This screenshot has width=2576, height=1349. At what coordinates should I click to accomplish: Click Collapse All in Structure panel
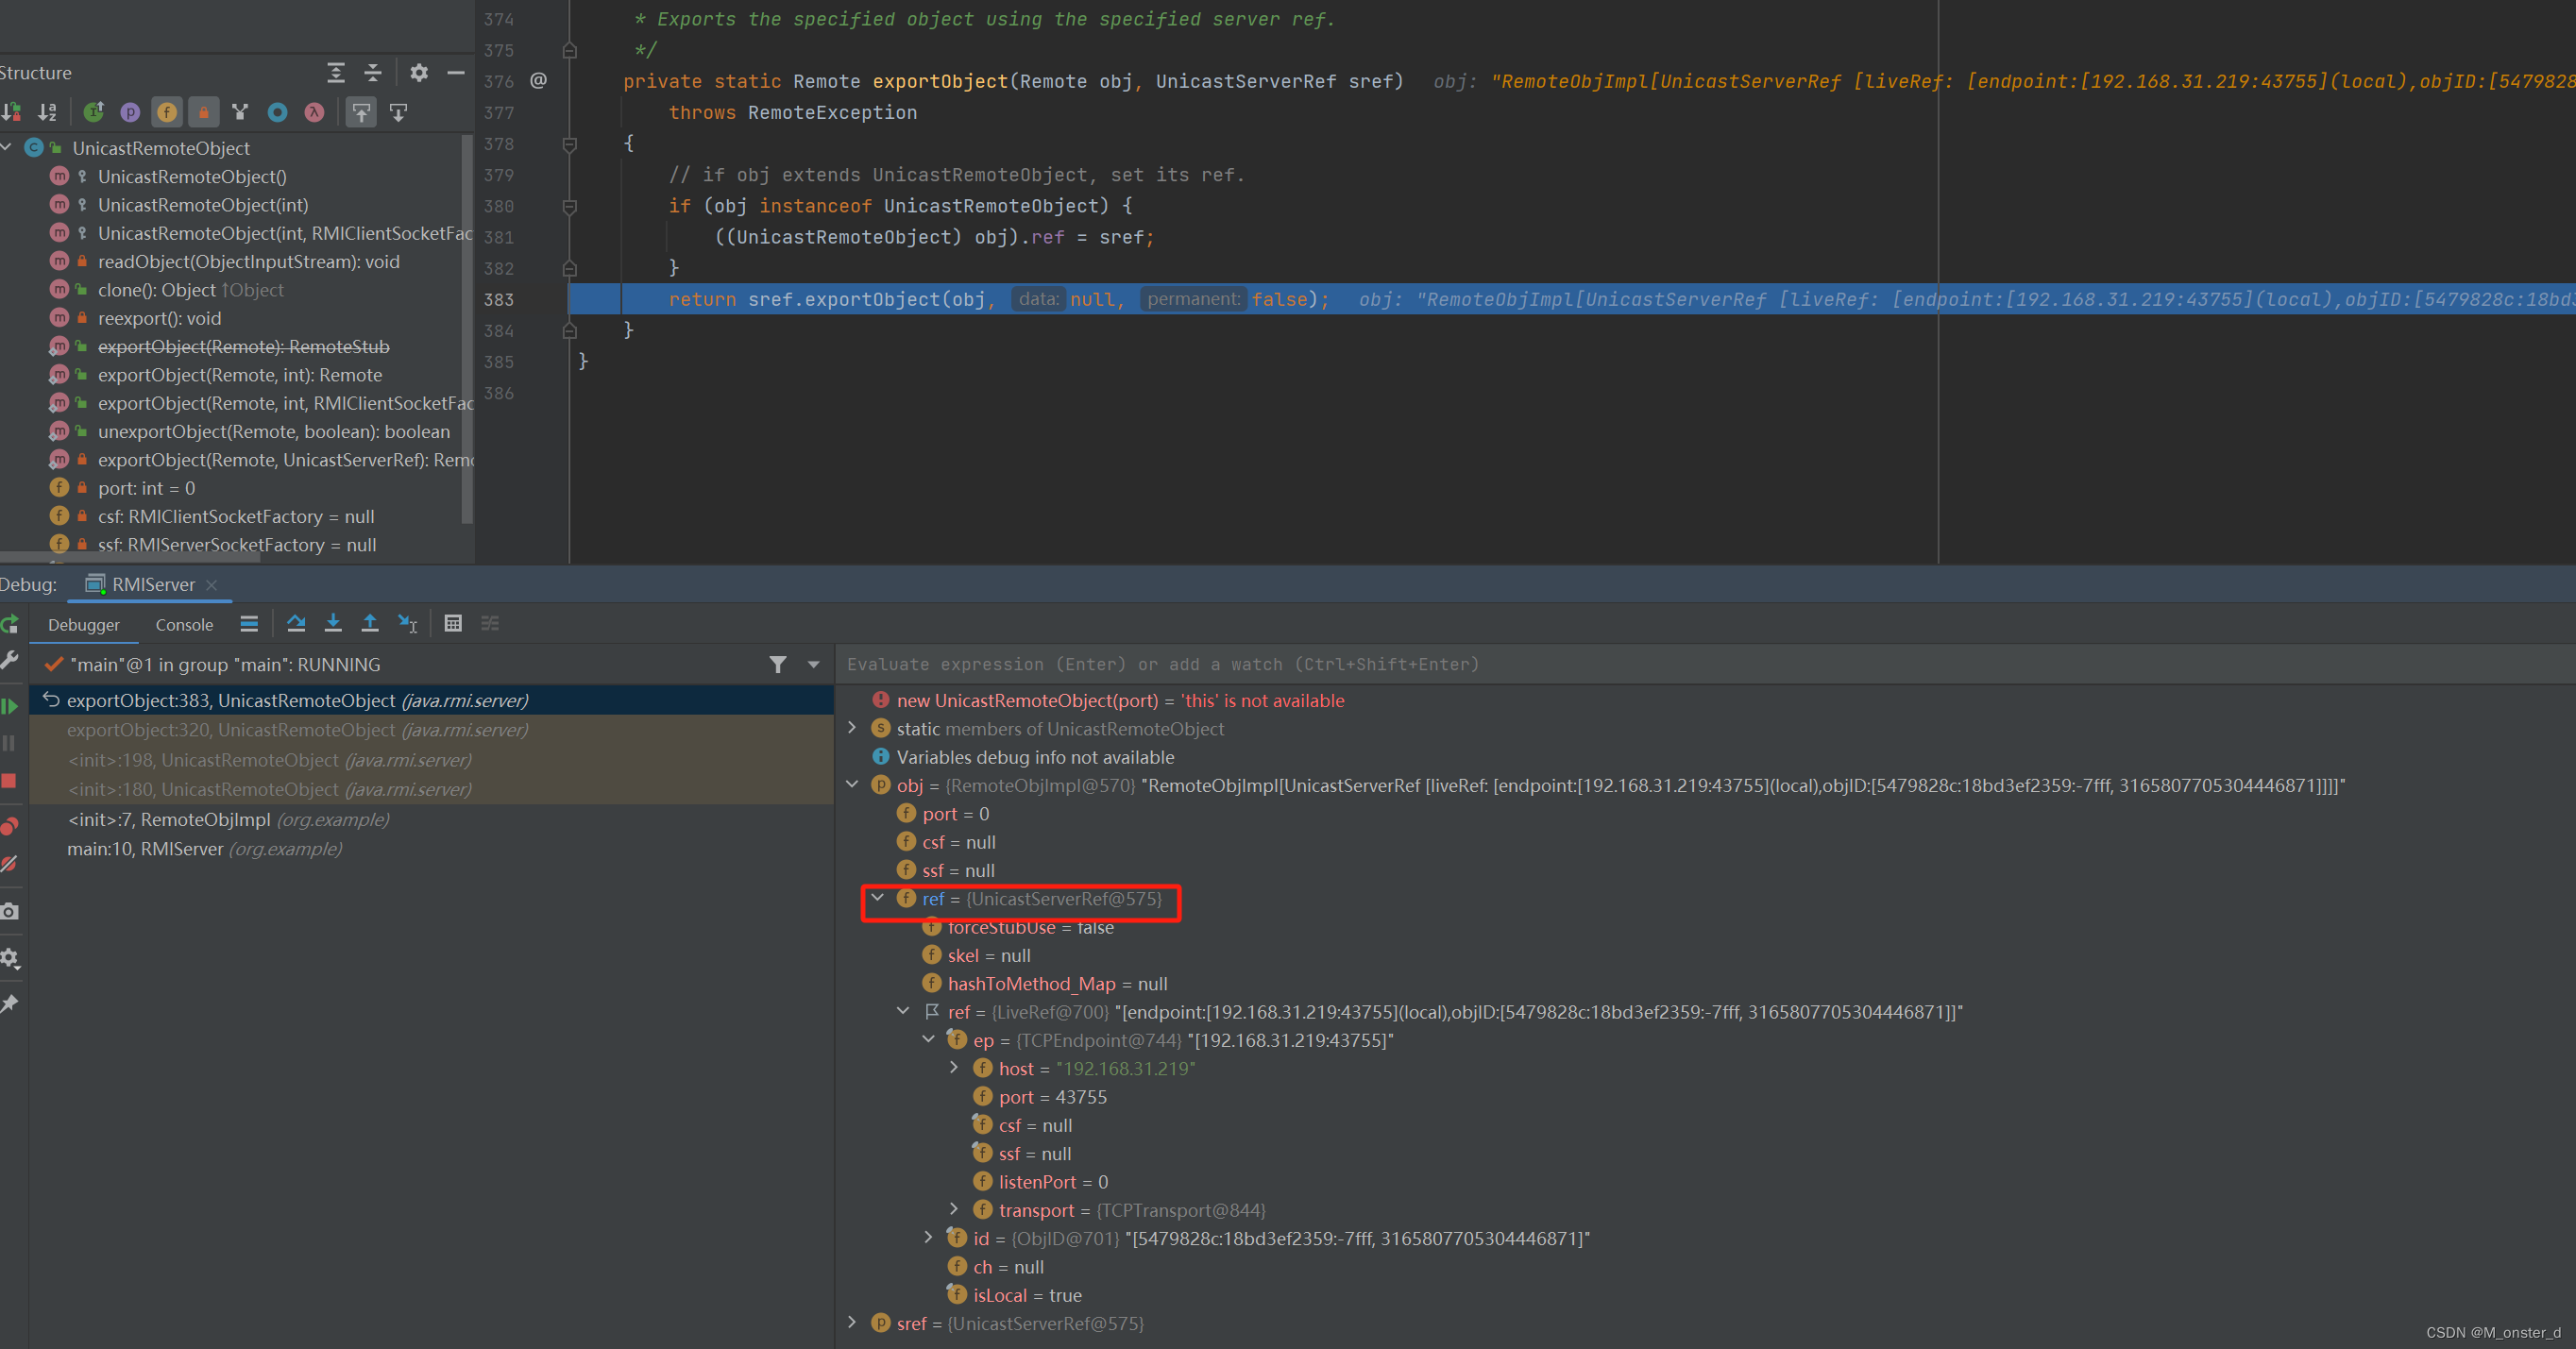373,72
